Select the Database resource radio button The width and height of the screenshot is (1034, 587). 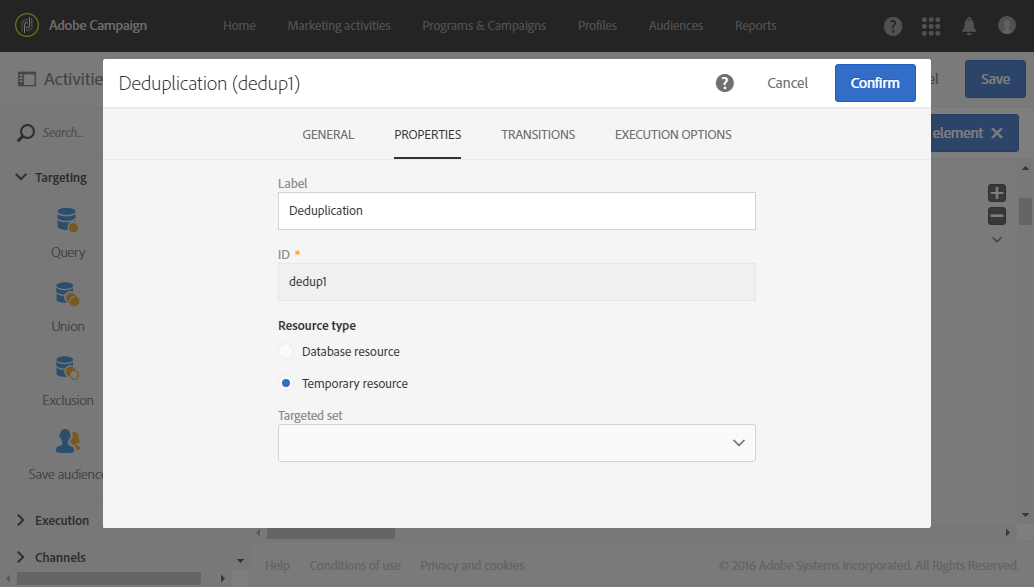[286, 351]
